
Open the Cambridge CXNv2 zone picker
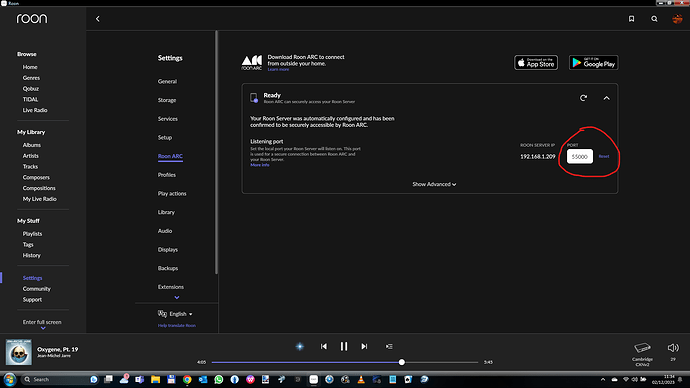[x=642, y=354]
